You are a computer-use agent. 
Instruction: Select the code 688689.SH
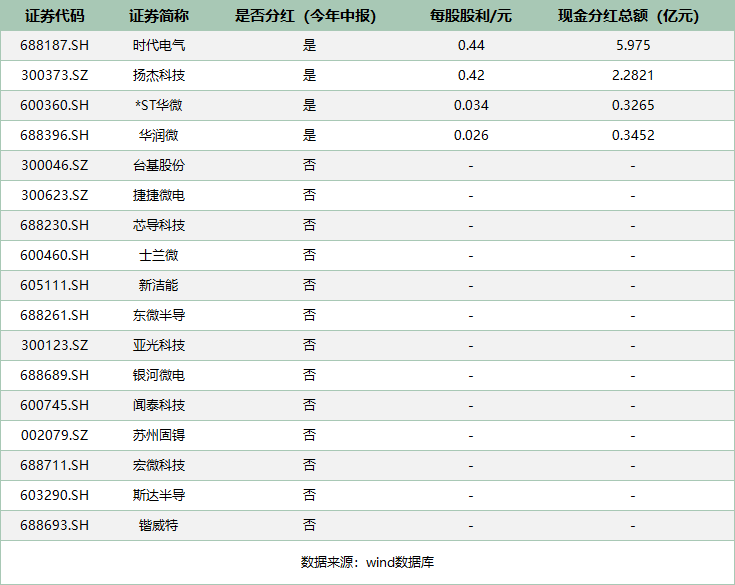tap(54, 375)
